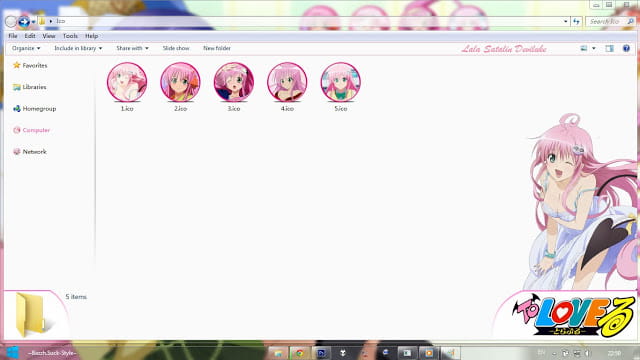
Task: Click the address bar path 'Ico'
Action: pos(60,21)
